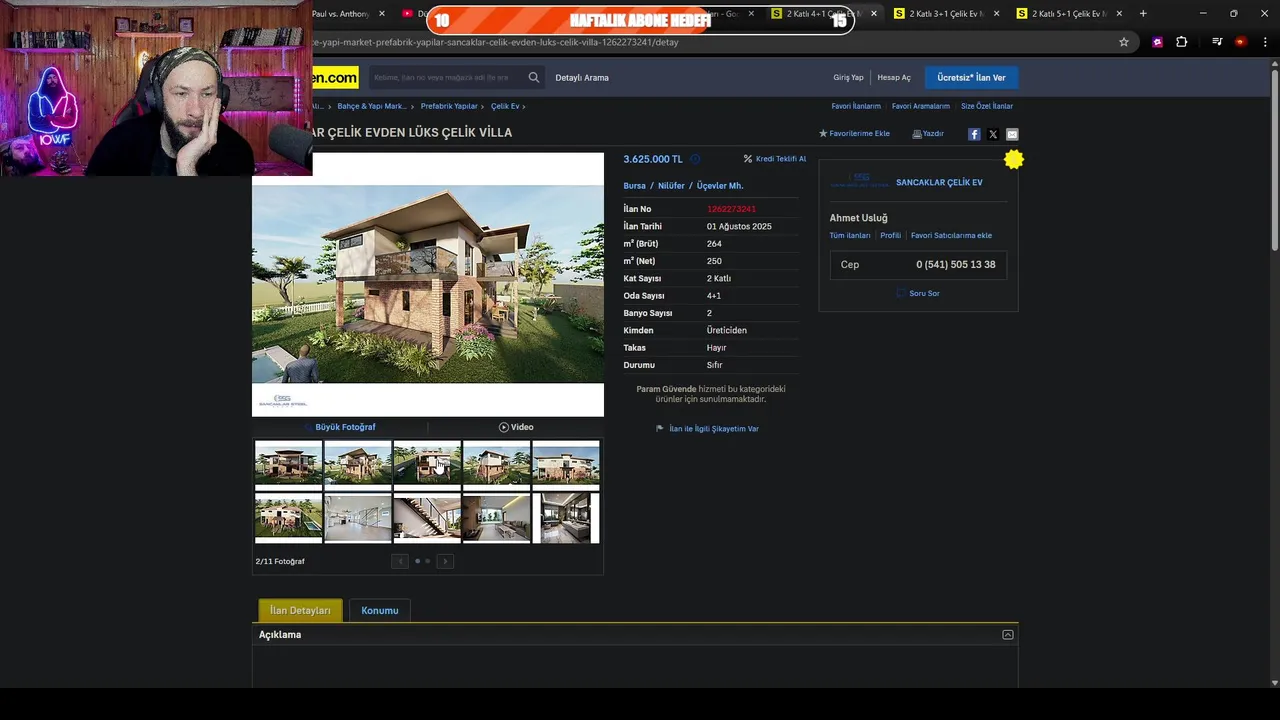Viewport: 1280px width, 720px height.
Task: Click the price info icon beside 3.625.000 TL
Action: tap(695, 159)
